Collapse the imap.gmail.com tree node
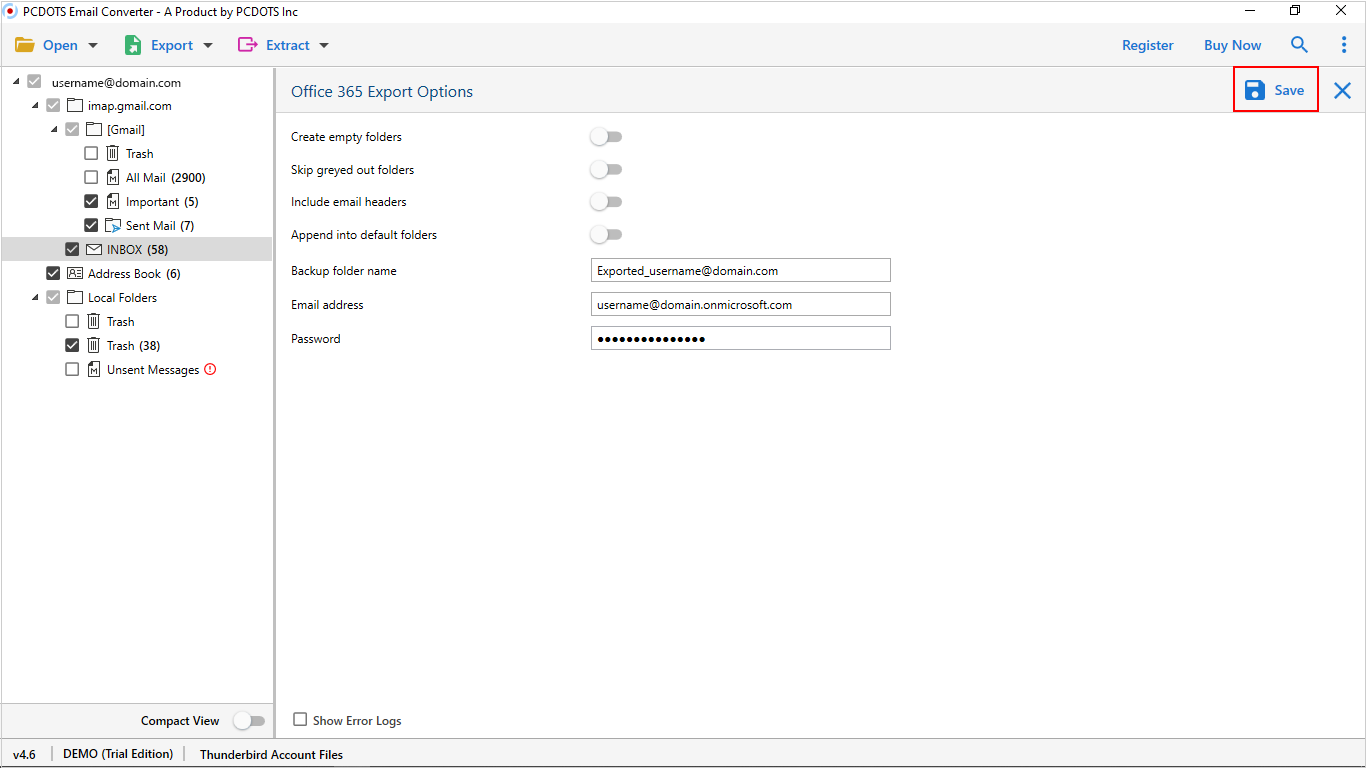Viewport: 1366px width, 768px height. point(35,105)
